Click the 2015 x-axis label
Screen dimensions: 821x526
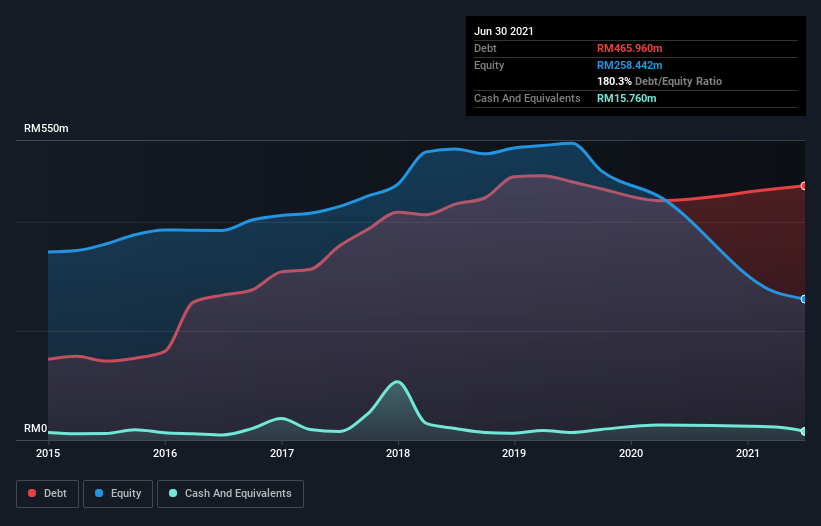click(48, 453)
